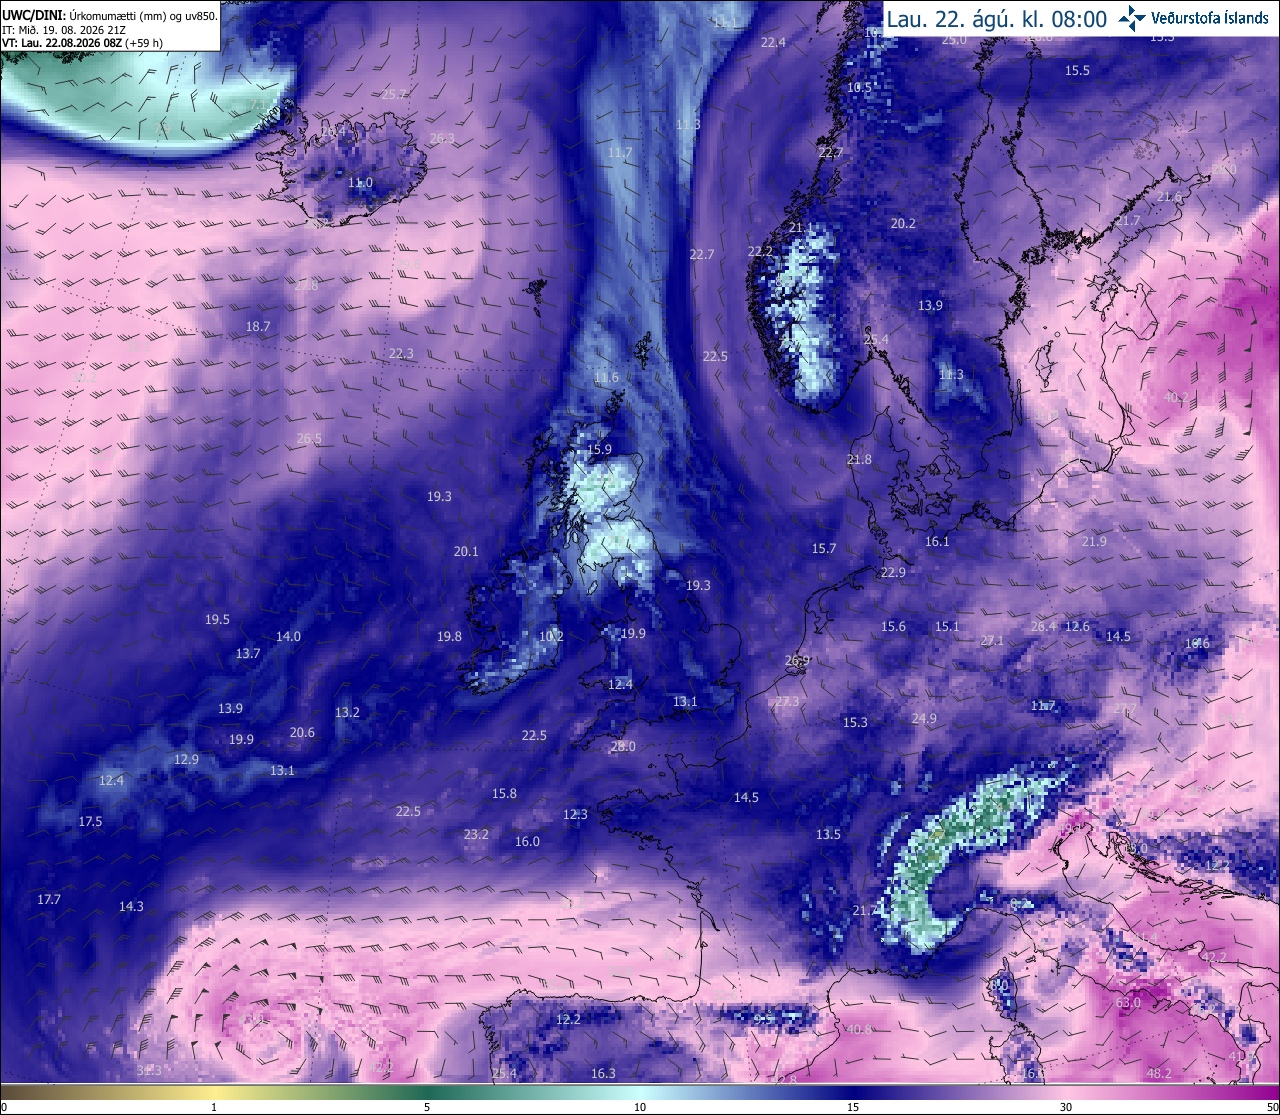Click the yellow-brown scale segment near value 1
Viewport: 1280px width, 1115px height.
[214, 1092]
